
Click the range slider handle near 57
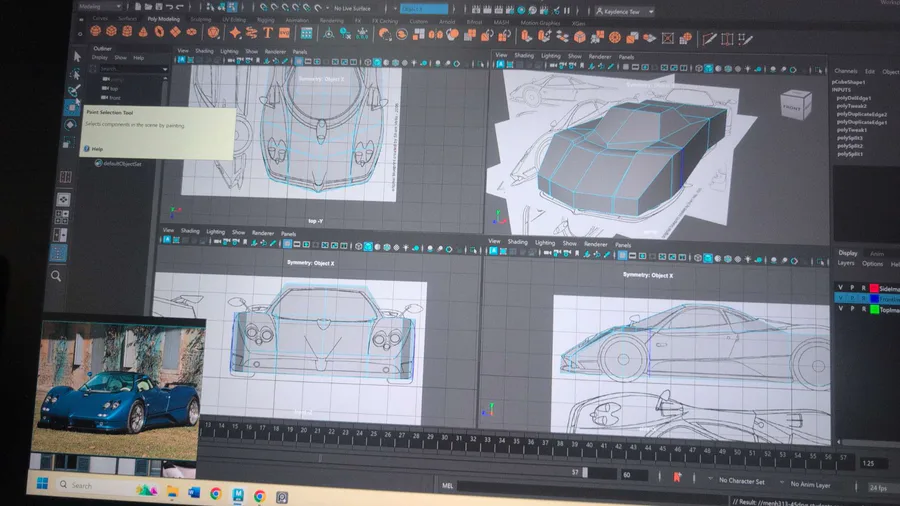pos(585,473)
